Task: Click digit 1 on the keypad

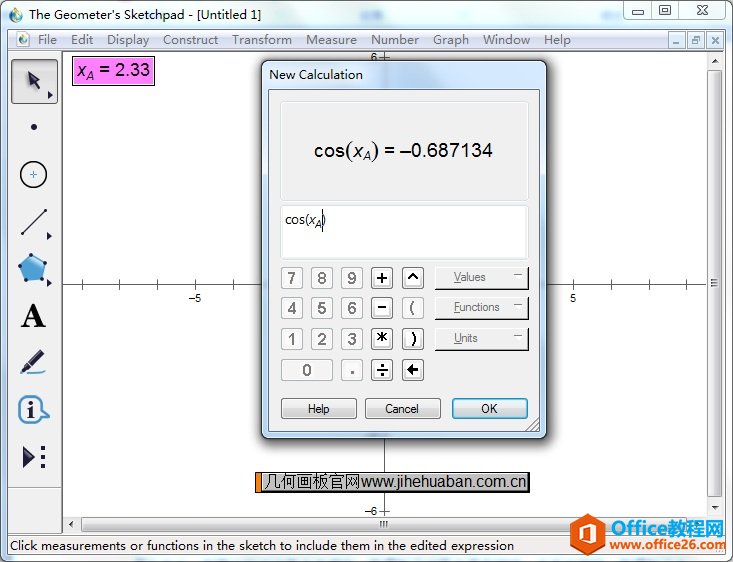Action: tap(292, 339)
